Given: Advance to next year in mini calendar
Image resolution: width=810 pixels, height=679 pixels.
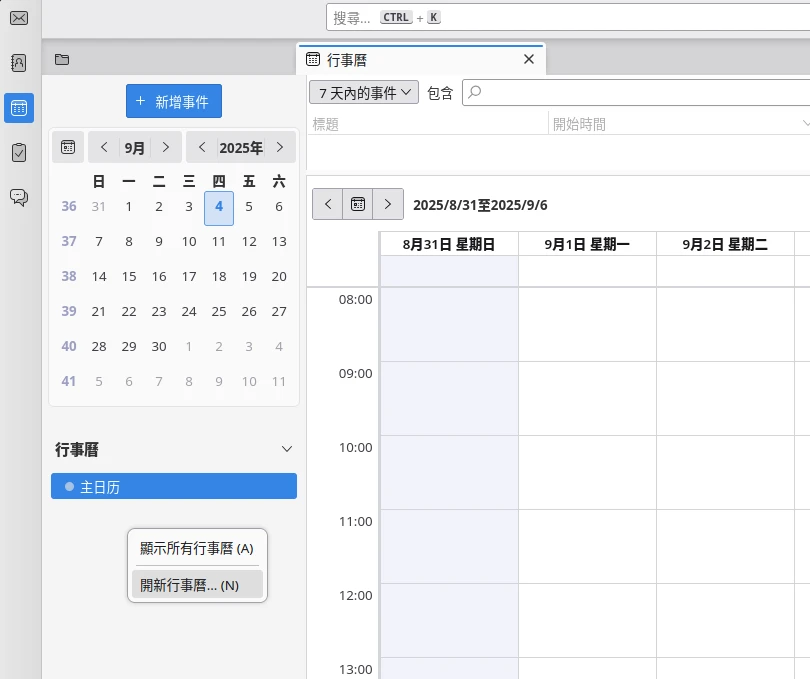Looking at the screenshot, I should point(280,147).
